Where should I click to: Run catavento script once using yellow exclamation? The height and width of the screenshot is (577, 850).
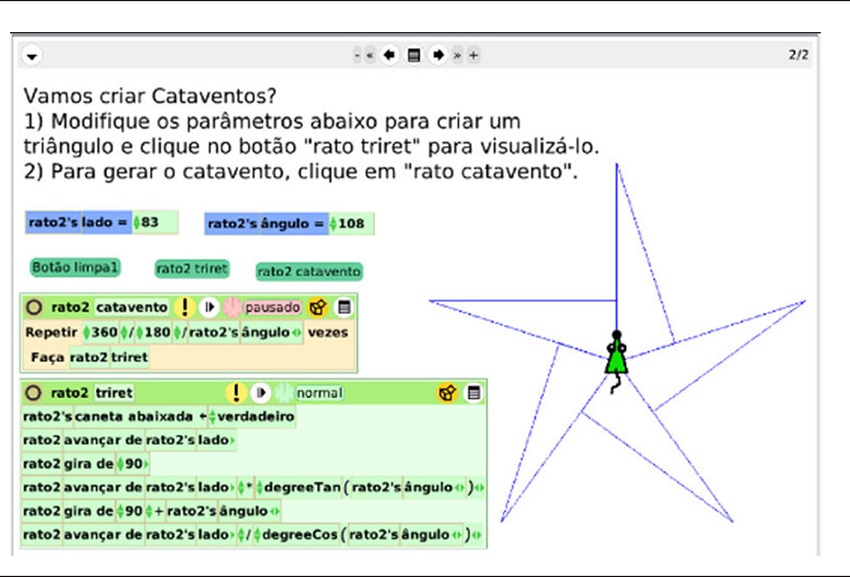coord(184,307)
